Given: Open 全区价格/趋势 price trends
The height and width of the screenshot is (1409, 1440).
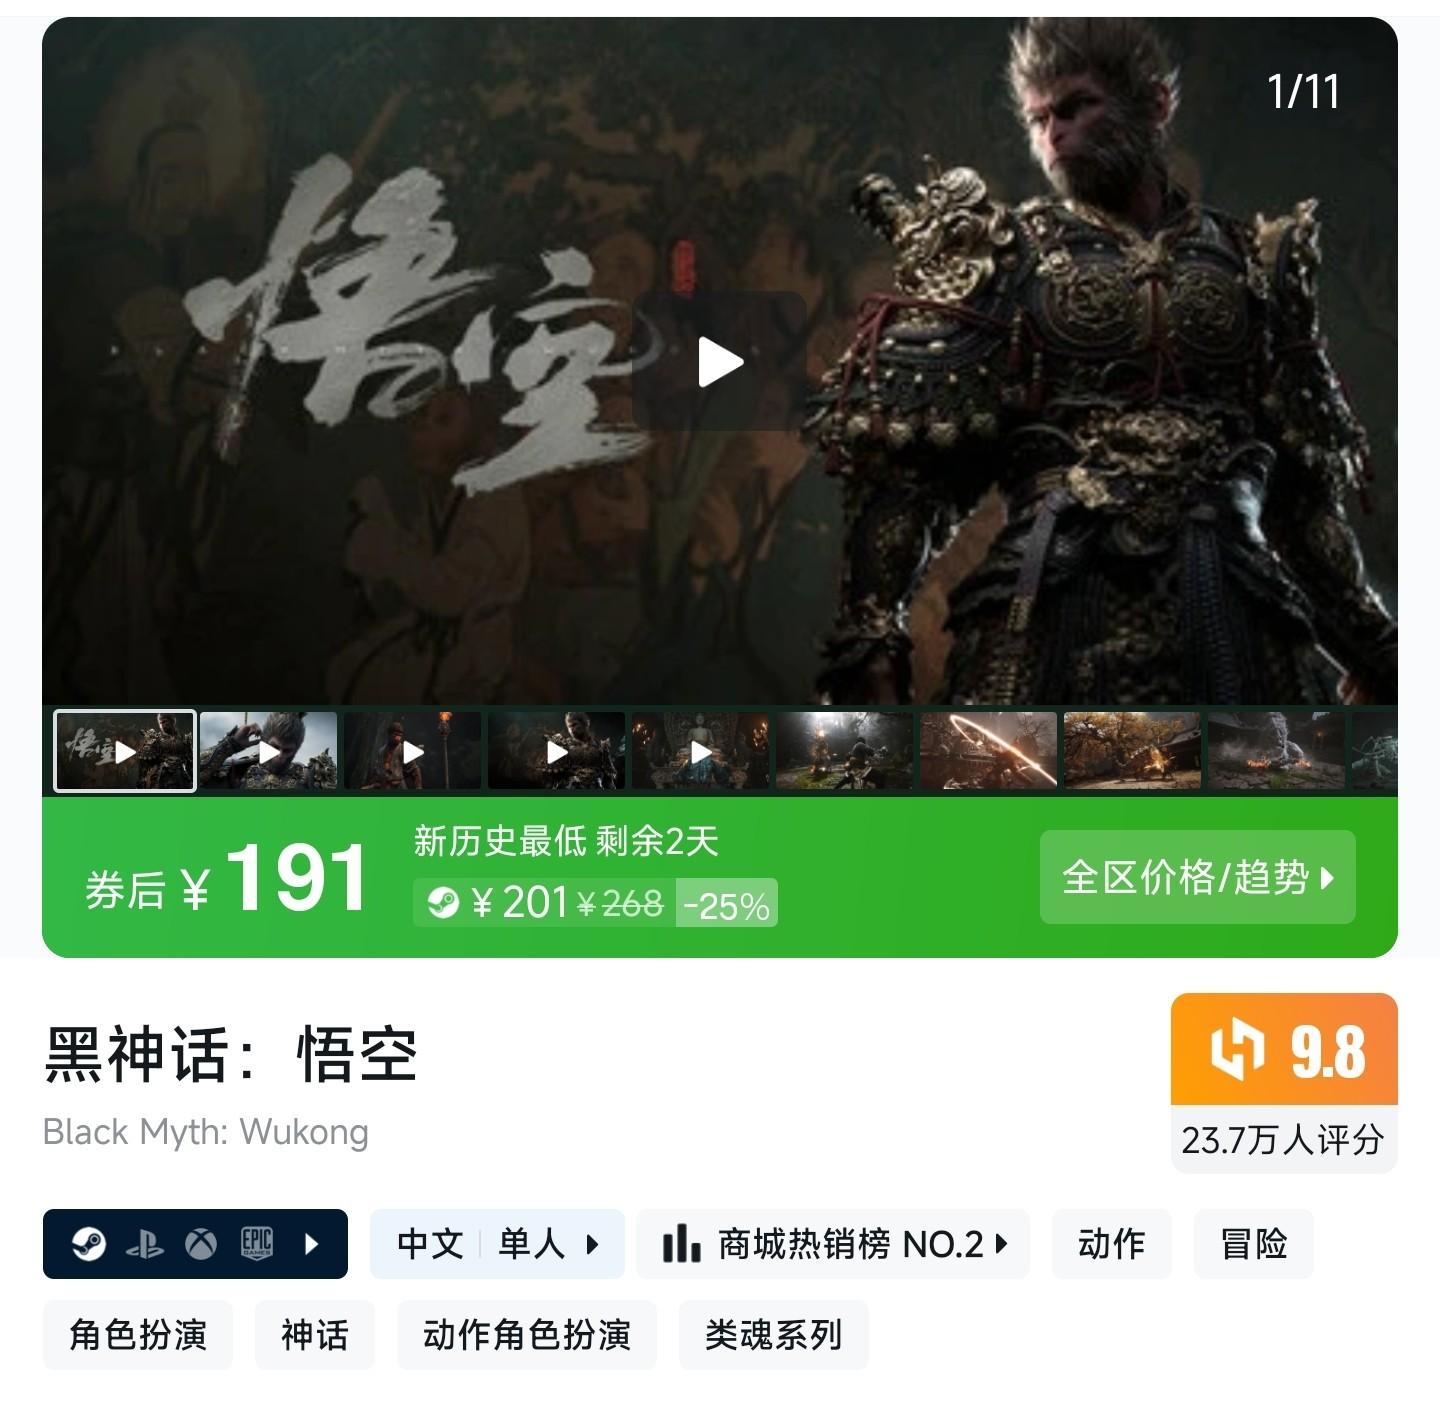Looking at the screenshot, I should pos(1198,877).
